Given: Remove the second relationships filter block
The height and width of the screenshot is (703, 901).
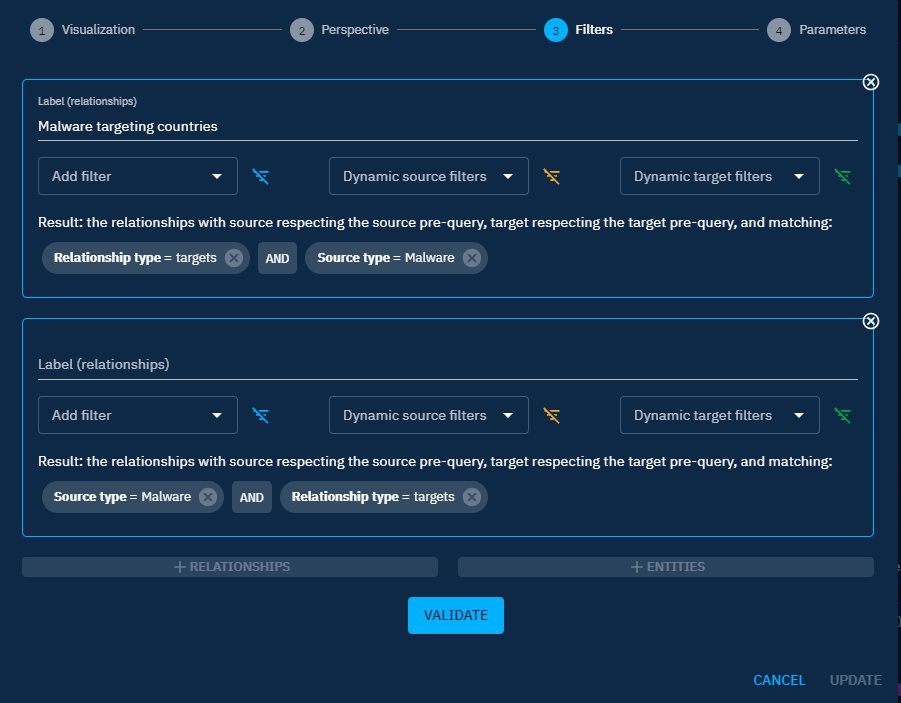Looking at the screenshot, I should coord(870,321).
